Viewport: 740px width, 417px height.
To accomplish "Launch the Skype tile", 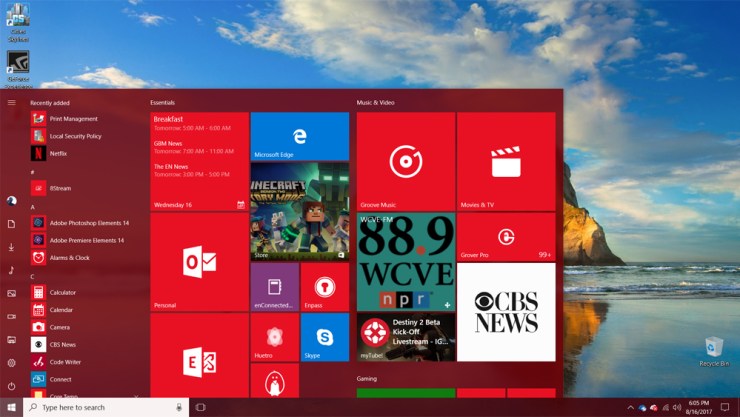I will click(325, 337).
